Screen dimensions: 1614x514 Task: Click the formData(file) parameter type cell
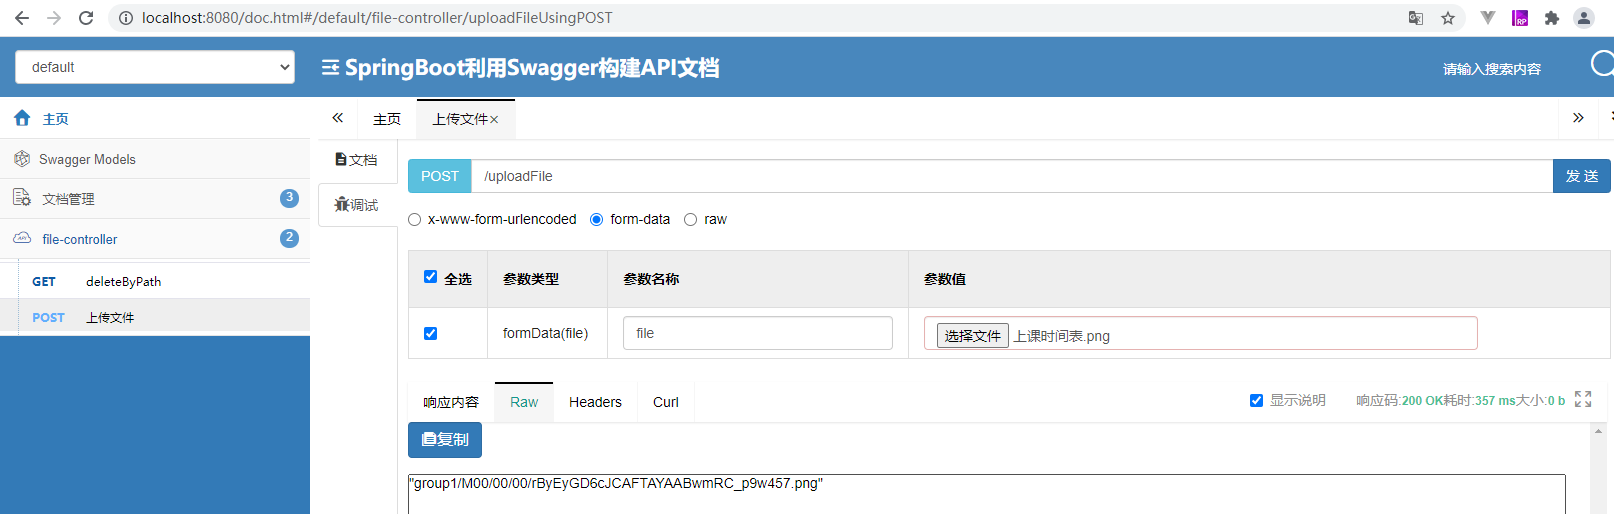(545, 333)
